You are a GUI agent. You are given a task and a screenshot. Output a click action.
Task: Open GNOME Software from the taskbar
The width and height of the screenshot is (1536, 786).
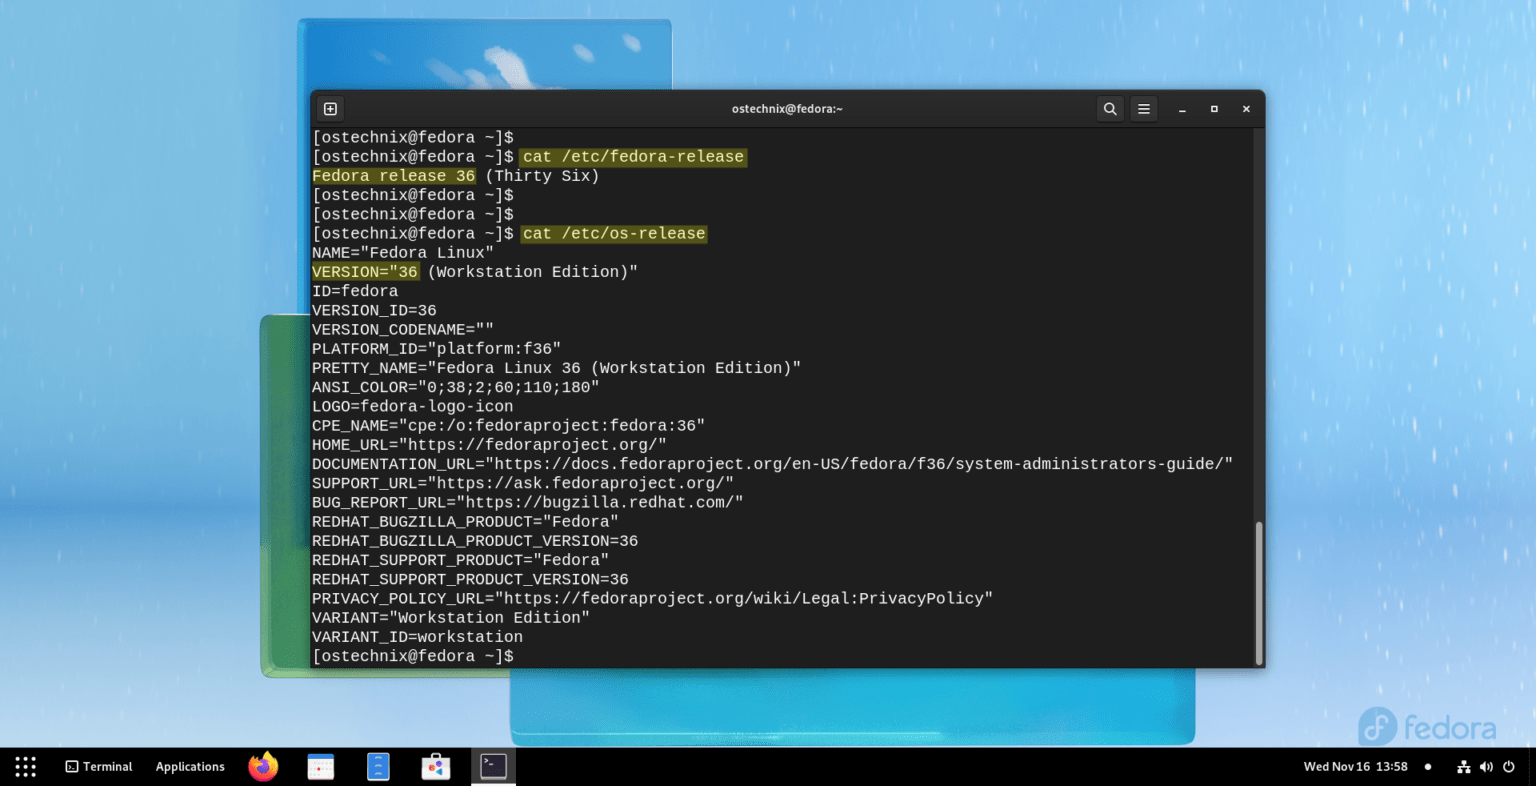point(435,766)
